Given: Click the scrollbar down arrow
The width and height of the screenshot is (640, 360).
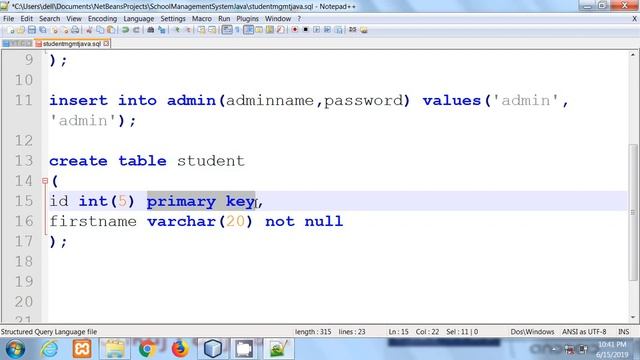Looking at the screenshot, I should click(633, 317).
